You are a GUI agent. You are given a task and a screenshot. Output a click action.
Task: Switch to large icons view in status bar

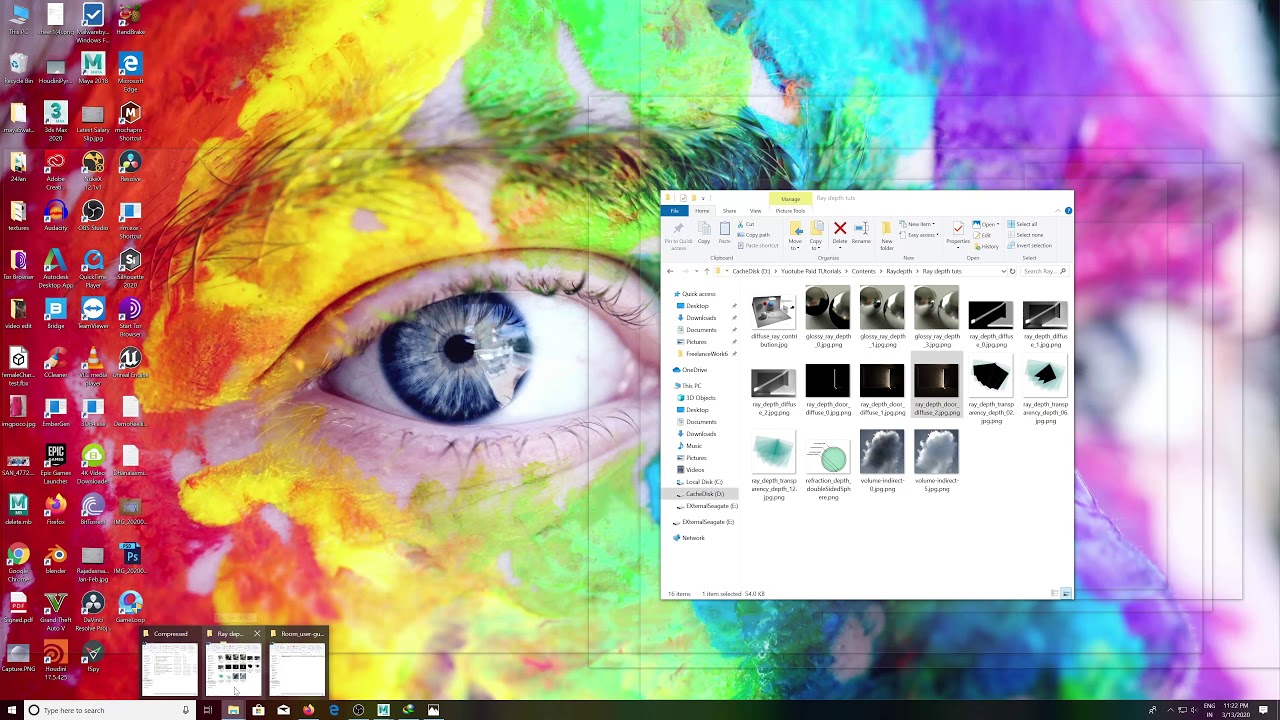[x=1066, y=594]
